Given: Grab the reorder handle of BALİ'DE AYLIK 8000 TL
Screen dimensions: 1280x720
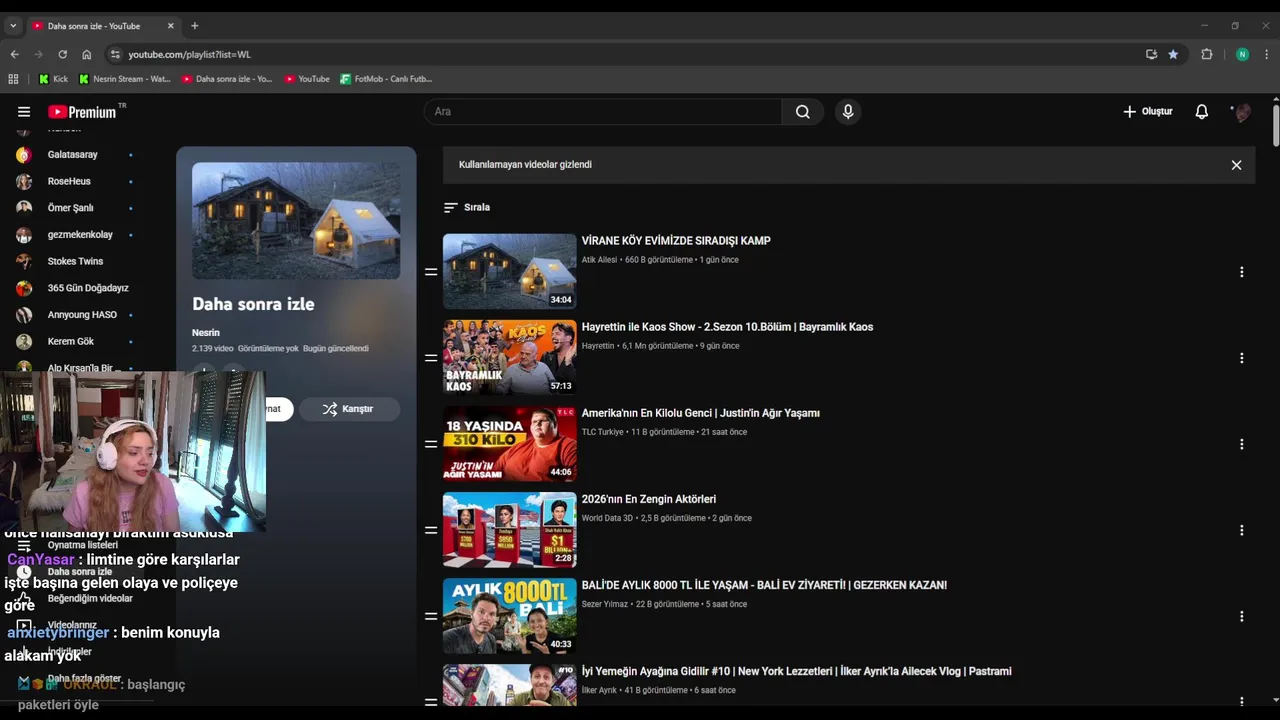Looking at the screenshot, I should click(431, 616).
